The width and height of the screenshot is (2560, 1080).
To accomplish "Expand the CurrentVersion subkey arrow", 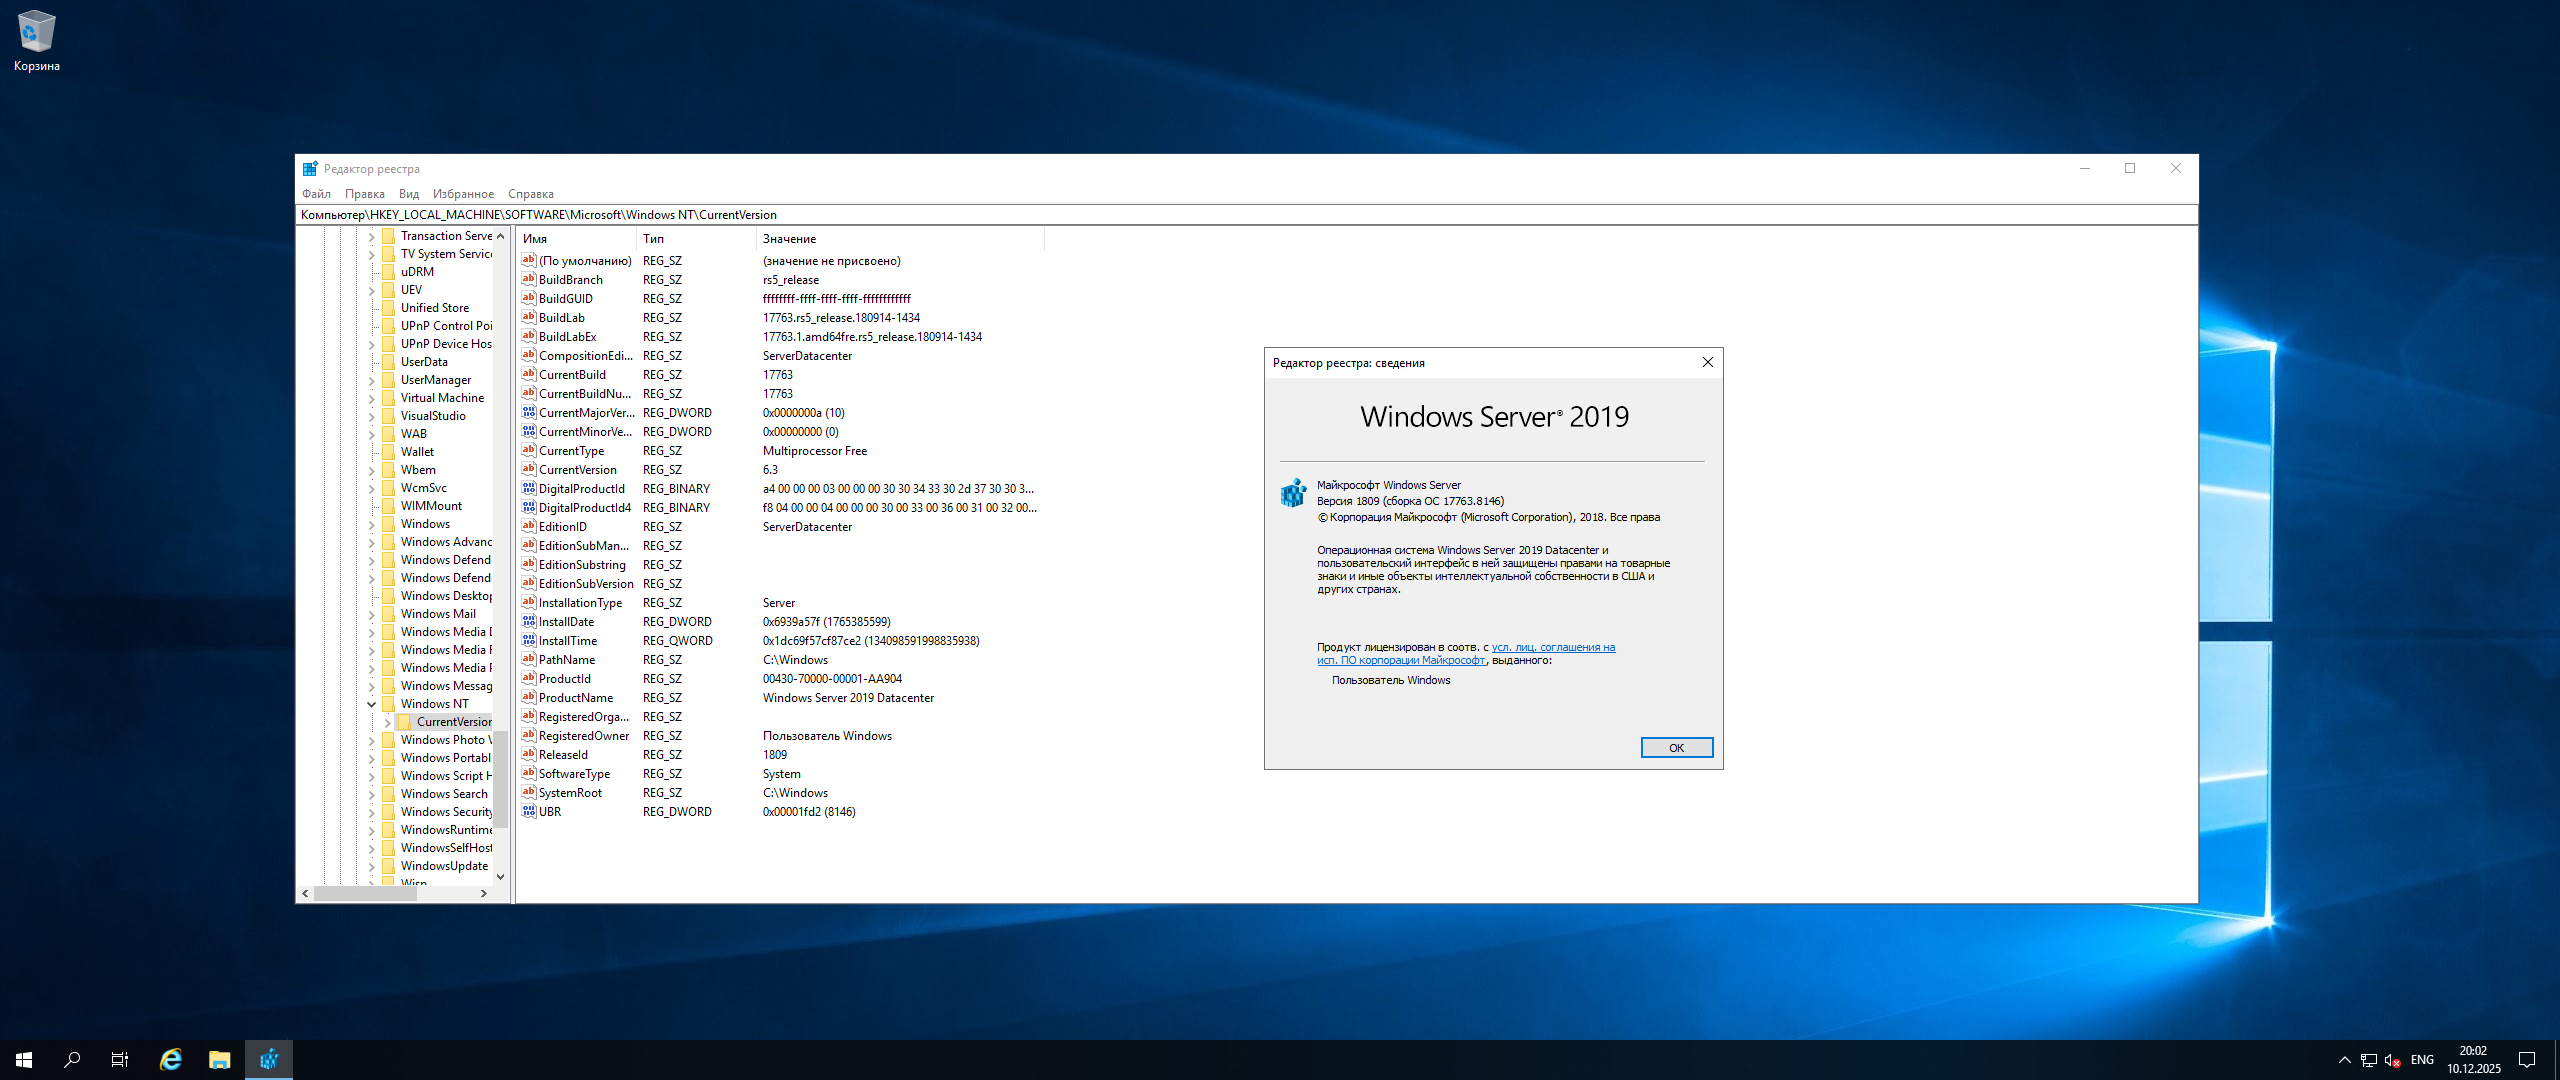I will 387,722.
